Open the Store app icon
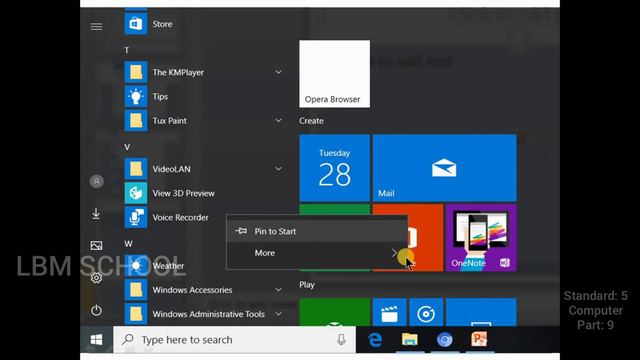Viewport: 640px width, 360px height. click(x=136, y=24)
